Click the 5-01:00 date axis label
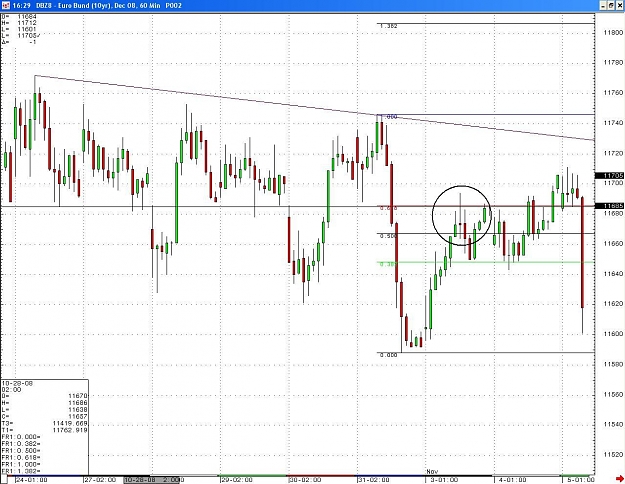 [x=581, y=480]
